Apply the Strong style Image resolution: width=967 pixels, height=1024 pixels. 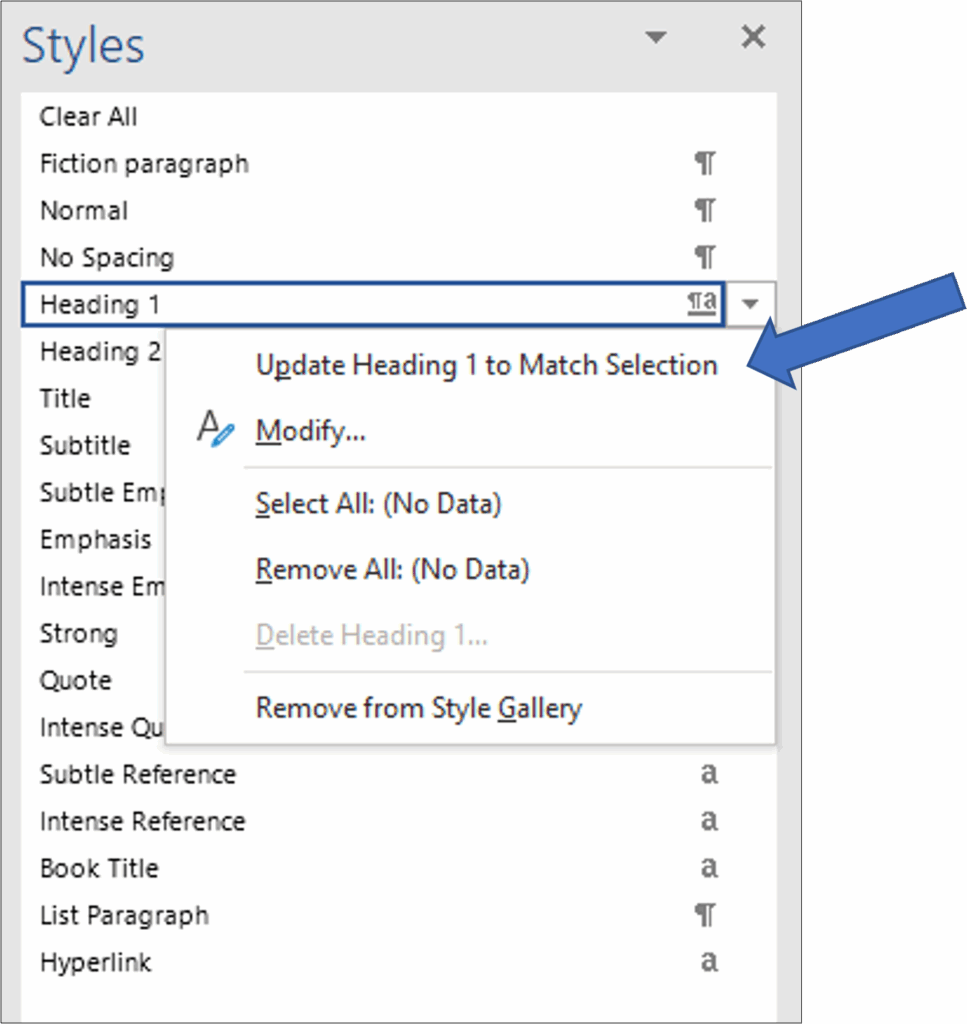78,633
